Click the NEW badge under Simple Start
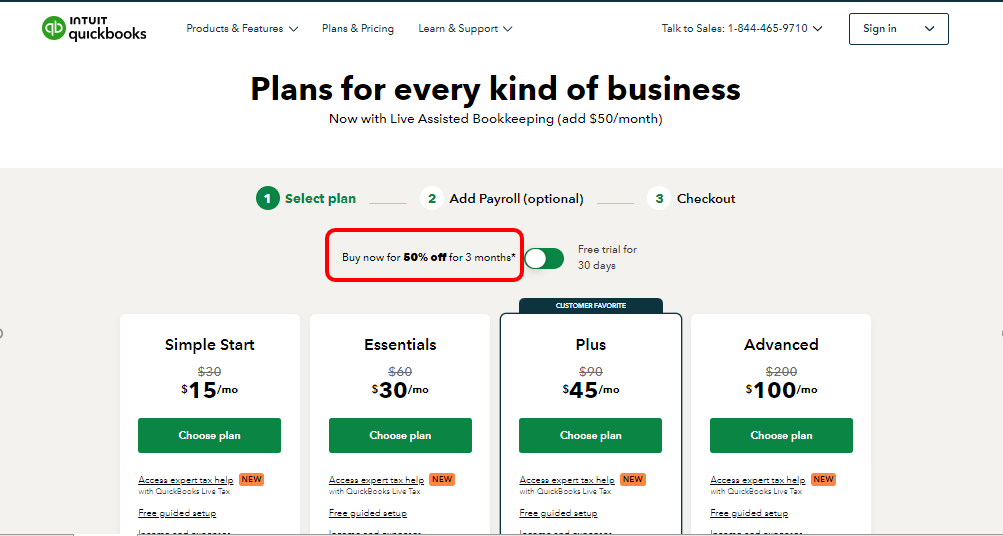This screenshot has width=1003, height=536. click(251, 480)
